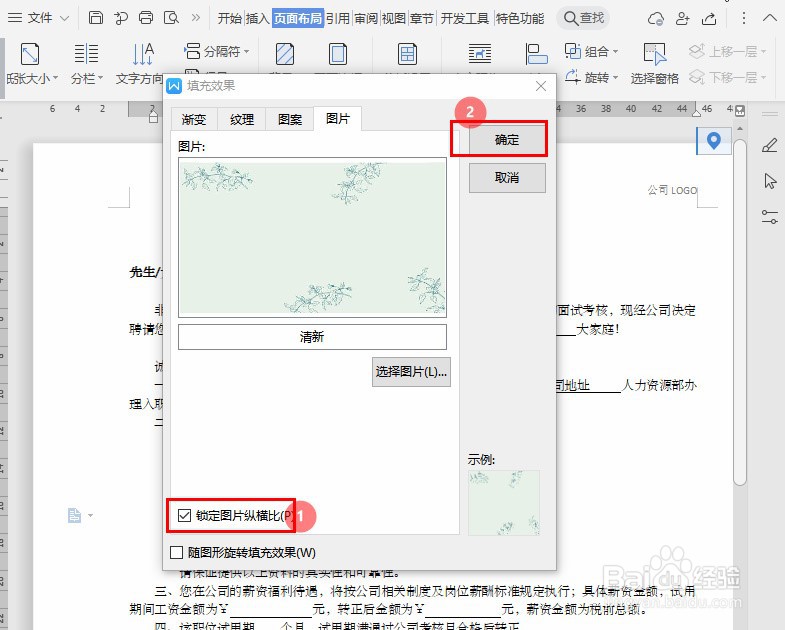Open the 特色功能 ribbon tab

[x=520, y=19]
